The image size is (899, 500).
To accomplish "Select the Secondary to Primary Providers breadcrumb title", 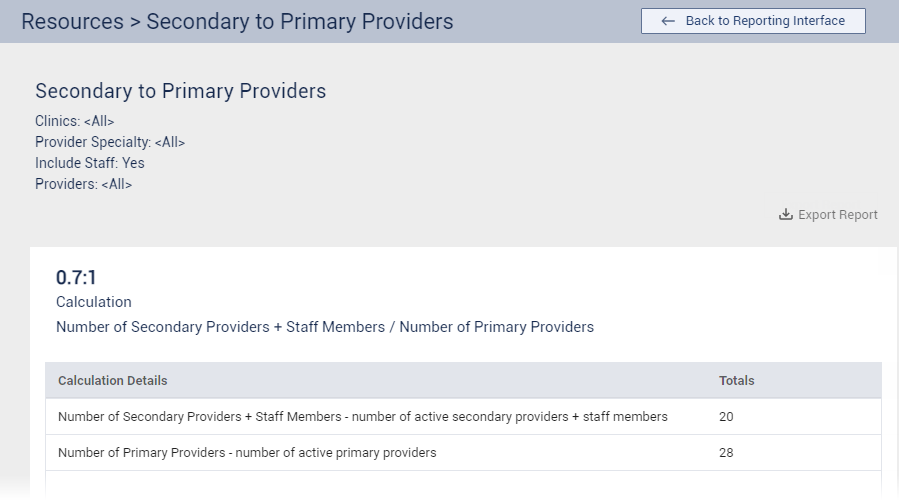I will 299,21.
